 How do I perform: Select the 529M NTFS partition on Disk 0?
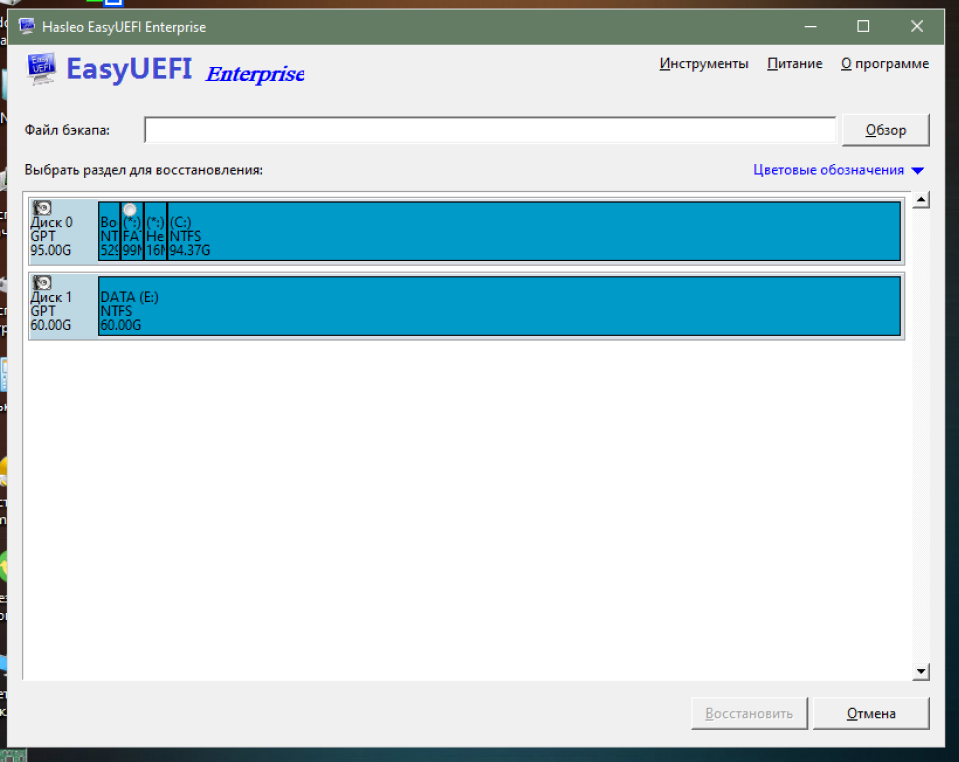click(x=109, y=231)
